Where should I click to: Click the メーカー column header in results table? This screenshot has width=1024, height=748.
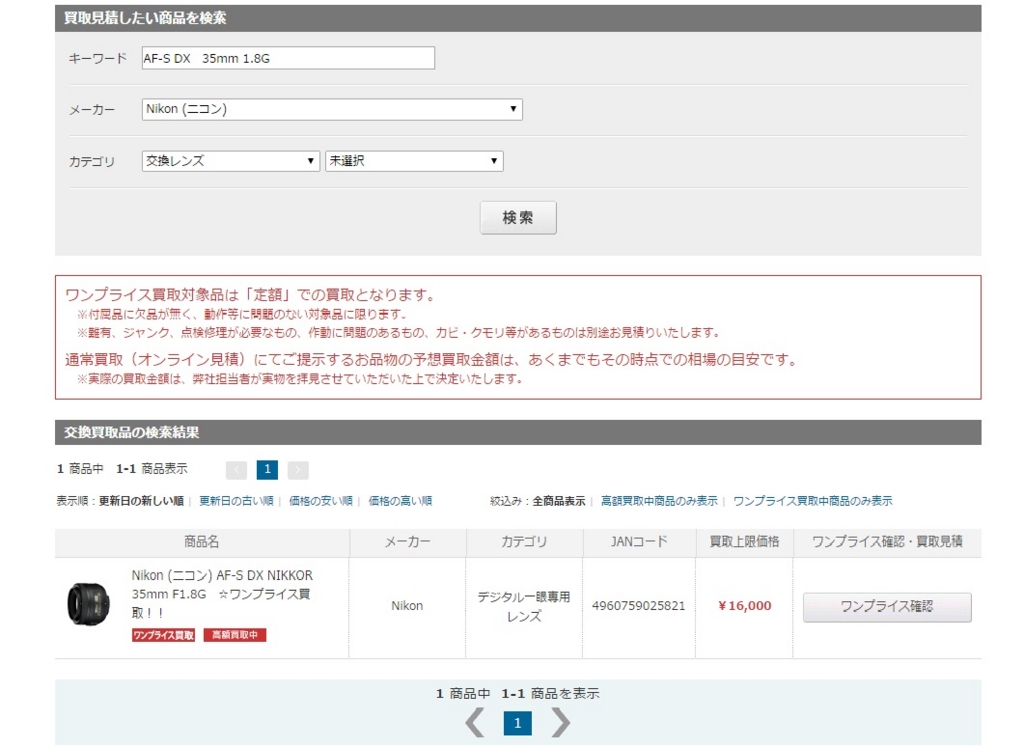408,542
